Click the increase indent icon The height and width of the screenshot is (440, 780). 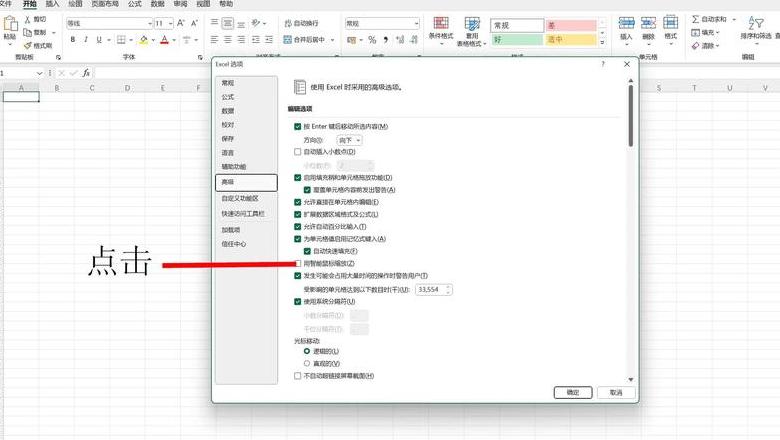point(269,39)
